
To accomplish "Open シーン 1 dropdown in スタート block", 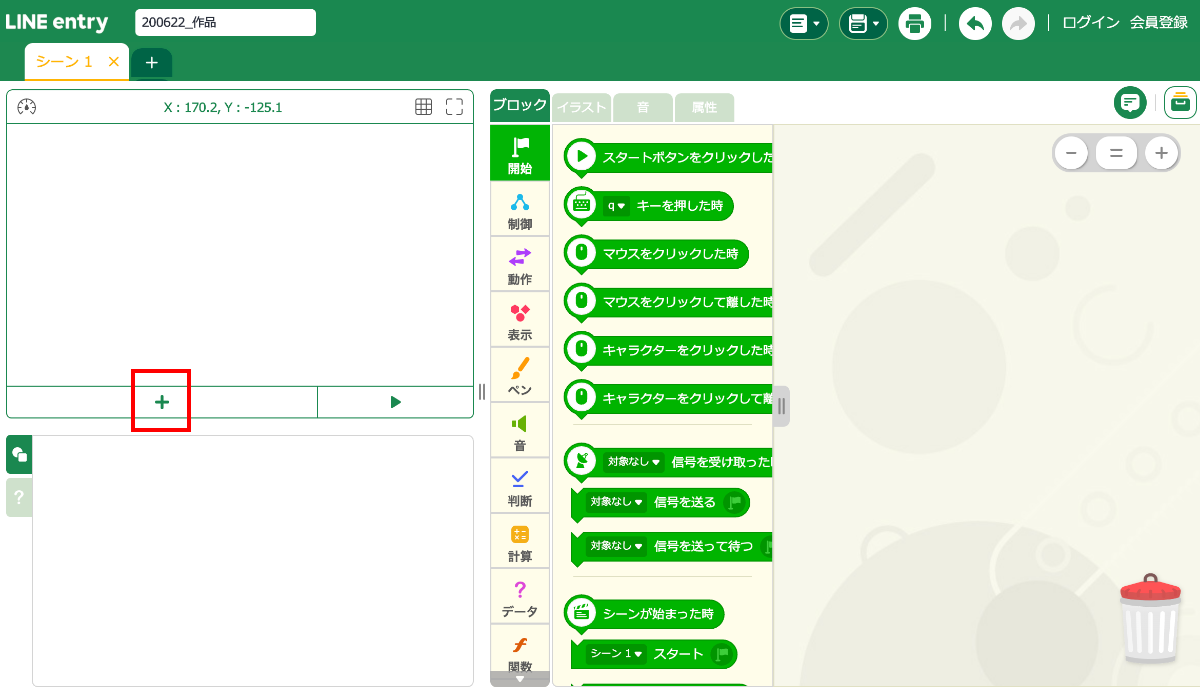I will [x=616, y=654].
